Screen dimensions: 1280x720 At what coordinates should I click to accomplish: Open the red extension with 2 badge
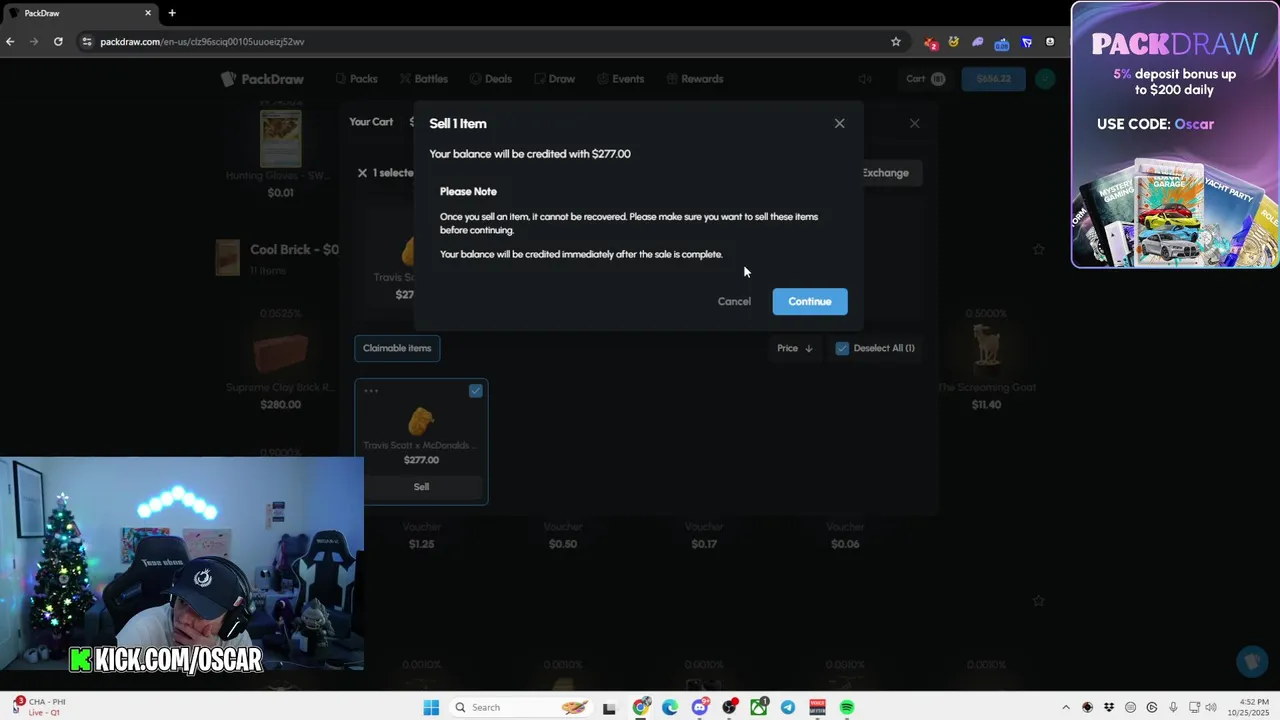tap(931, 42)
